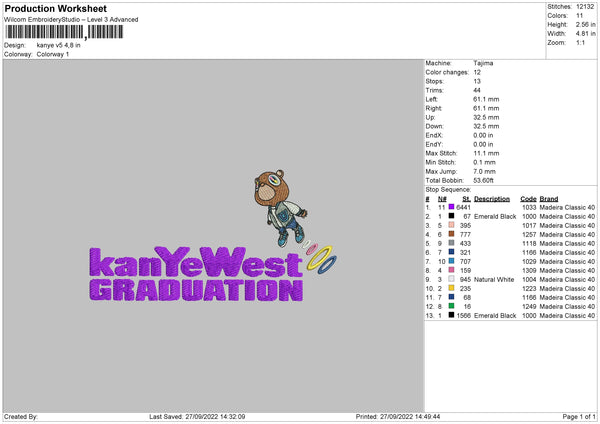The height and width of the screenshot is (424, 600).
Task: Click the 'Created By:' footer label
Action: pyautogui.click(x=21, y=416)
